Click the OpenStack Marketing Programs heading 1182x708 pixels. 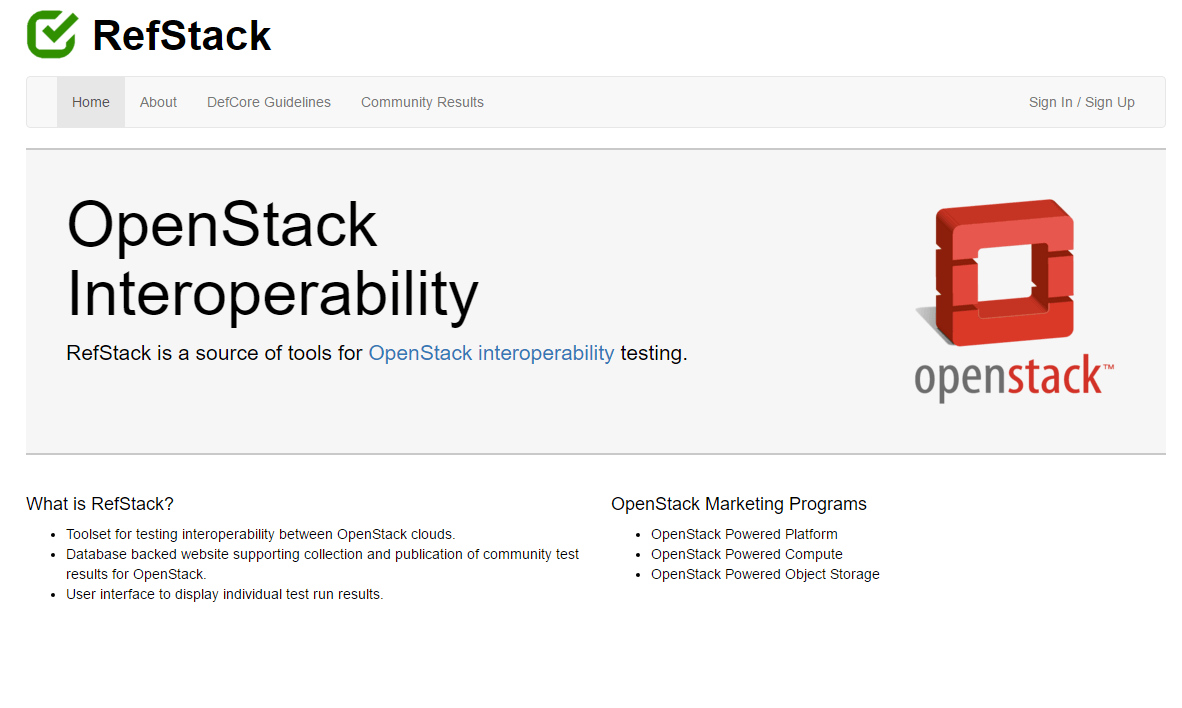tap(740, 504)
